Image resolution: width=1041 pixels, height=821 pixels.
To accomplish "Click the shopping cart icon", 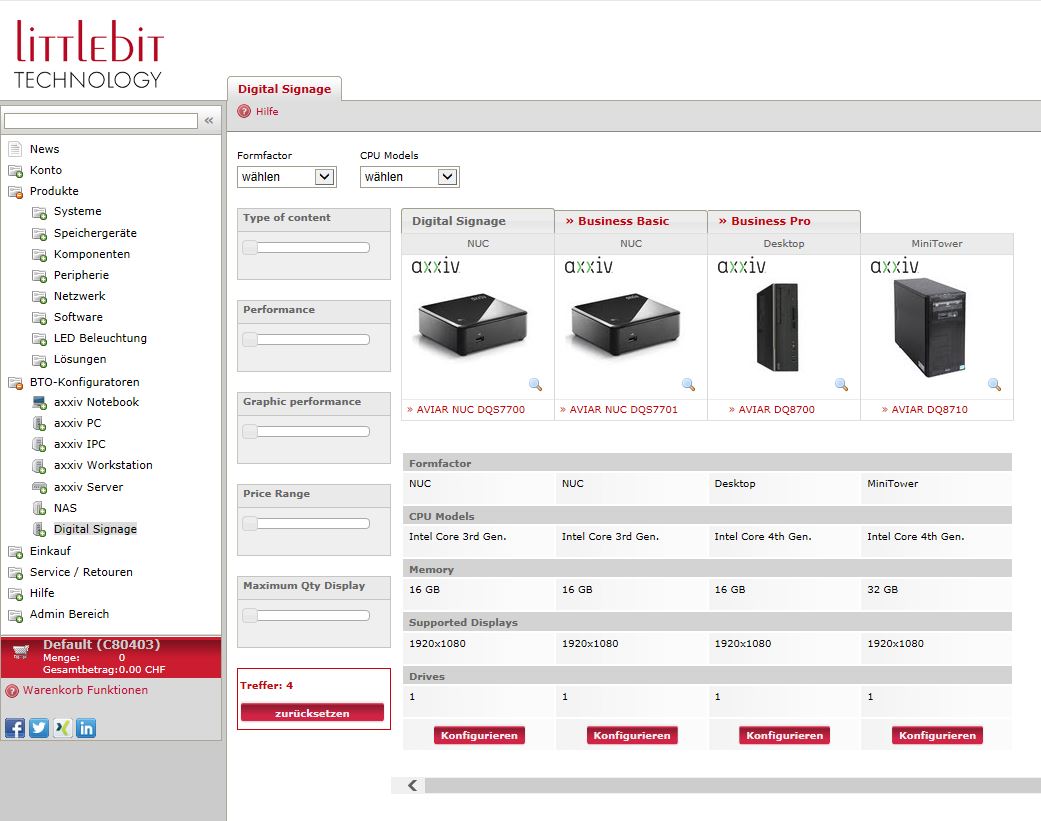I will coord(21,652).
